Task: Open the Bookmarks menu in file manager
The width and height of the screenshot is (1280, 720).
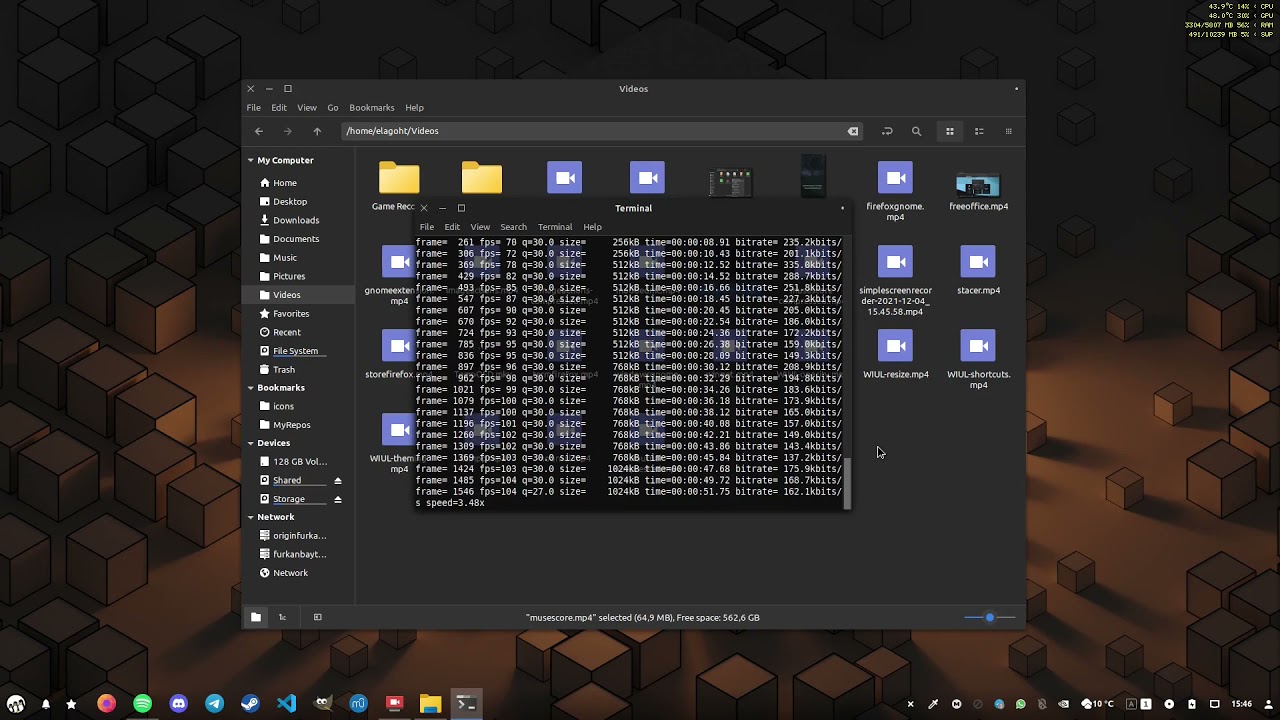Action: (371, 108)
